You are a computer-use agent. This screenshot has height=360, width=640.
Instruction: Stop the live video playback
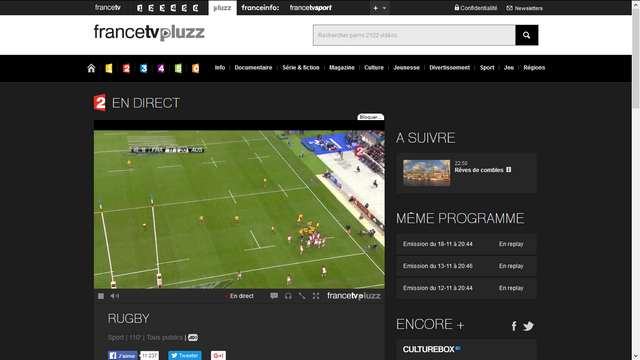[x=101, y=296]
